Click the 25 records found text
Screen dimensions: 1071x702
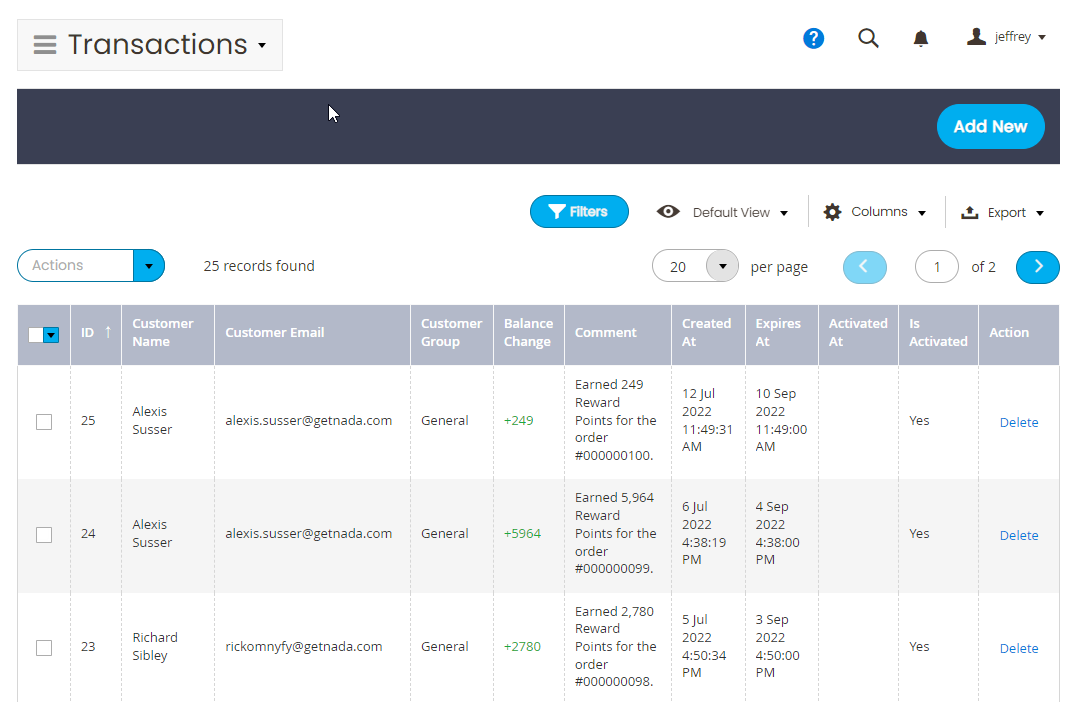click(259, 266)
